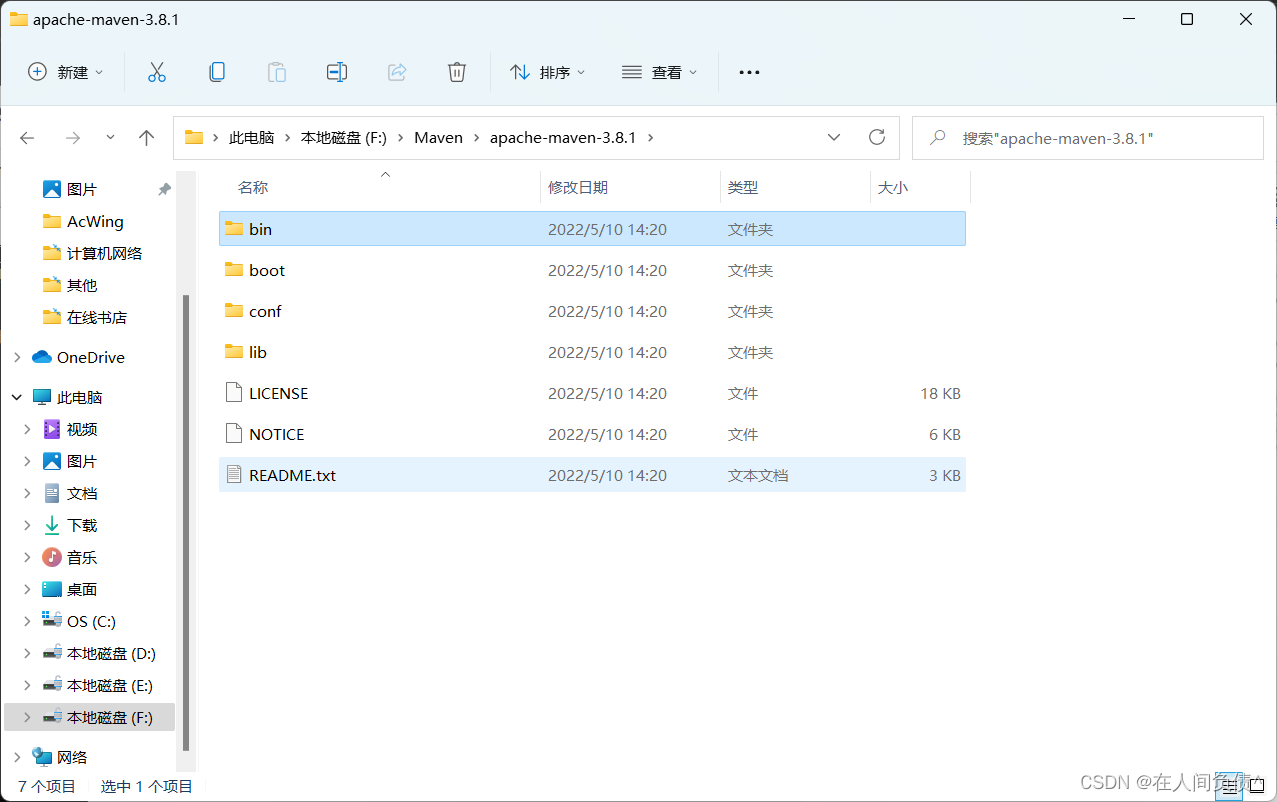Collapse the 此电脑 tree node
The width and height of the screenshot is (1277, 802).
17,397
